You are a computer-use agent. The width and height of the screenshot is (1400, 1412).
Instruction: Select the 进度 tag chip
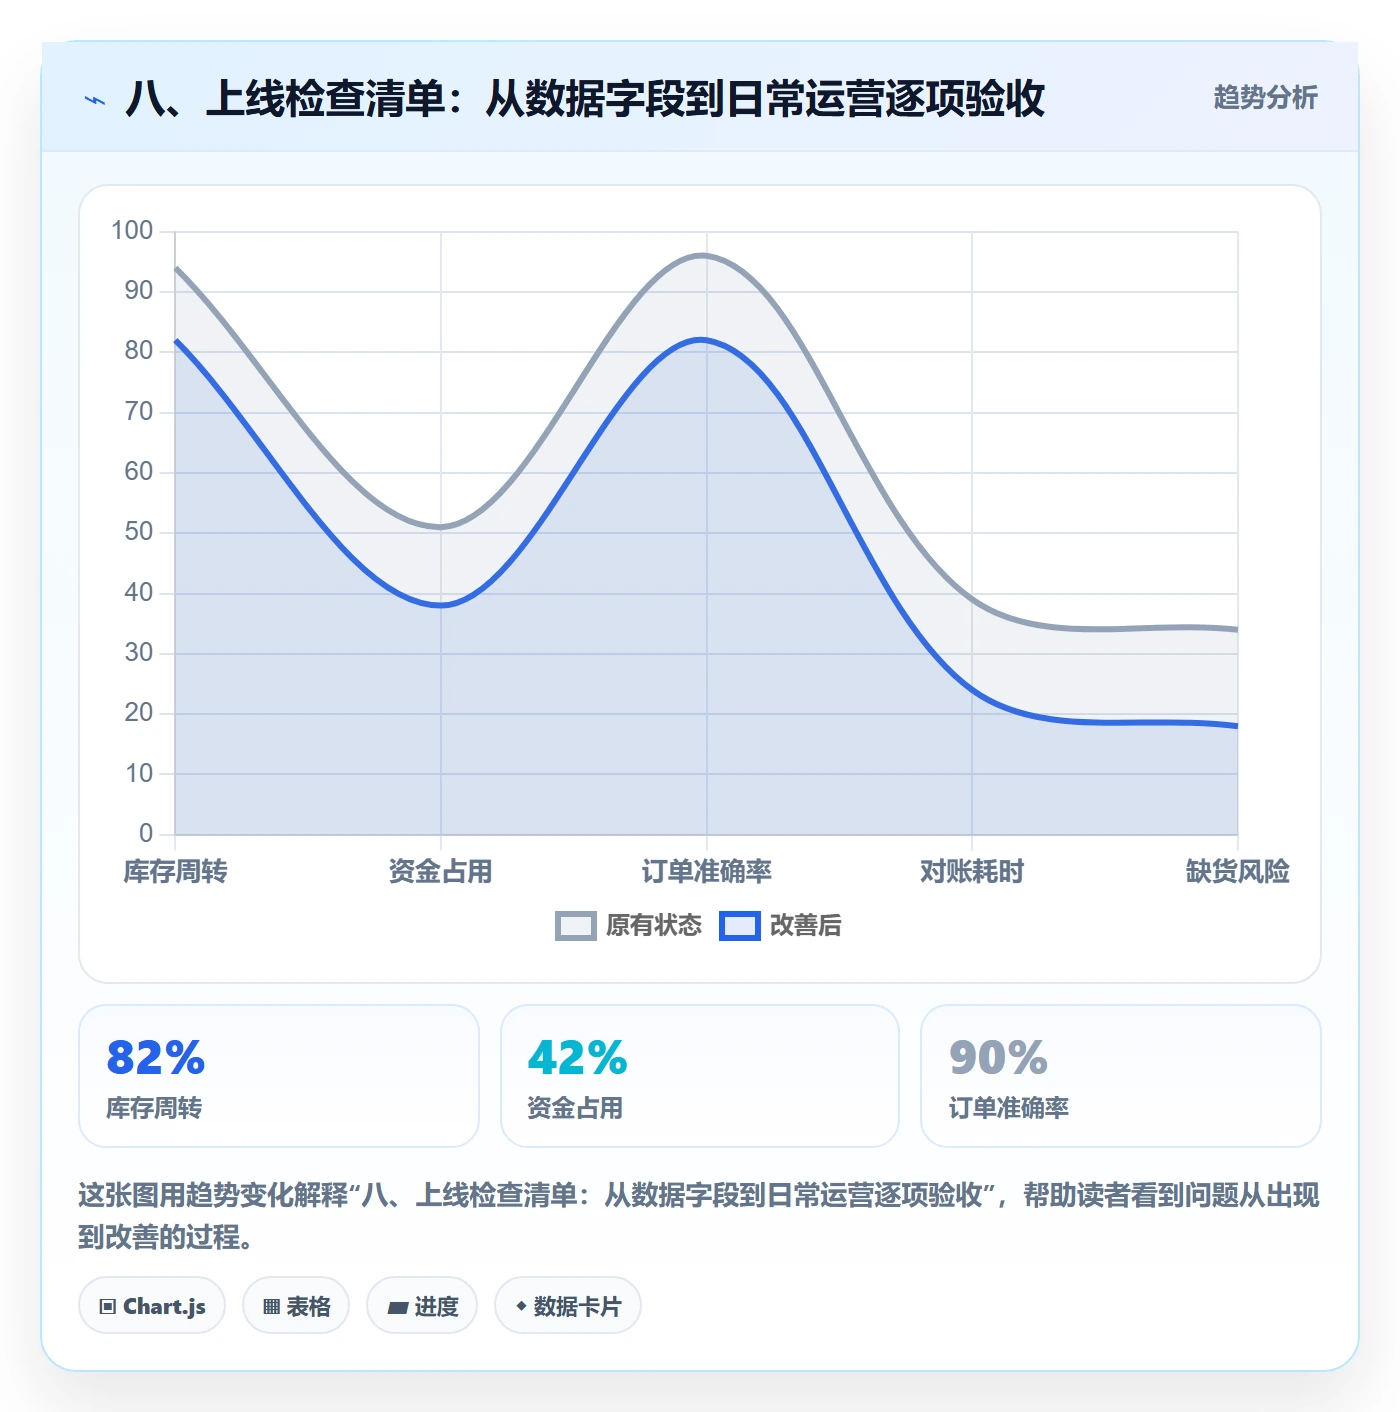pos(422,1306)
